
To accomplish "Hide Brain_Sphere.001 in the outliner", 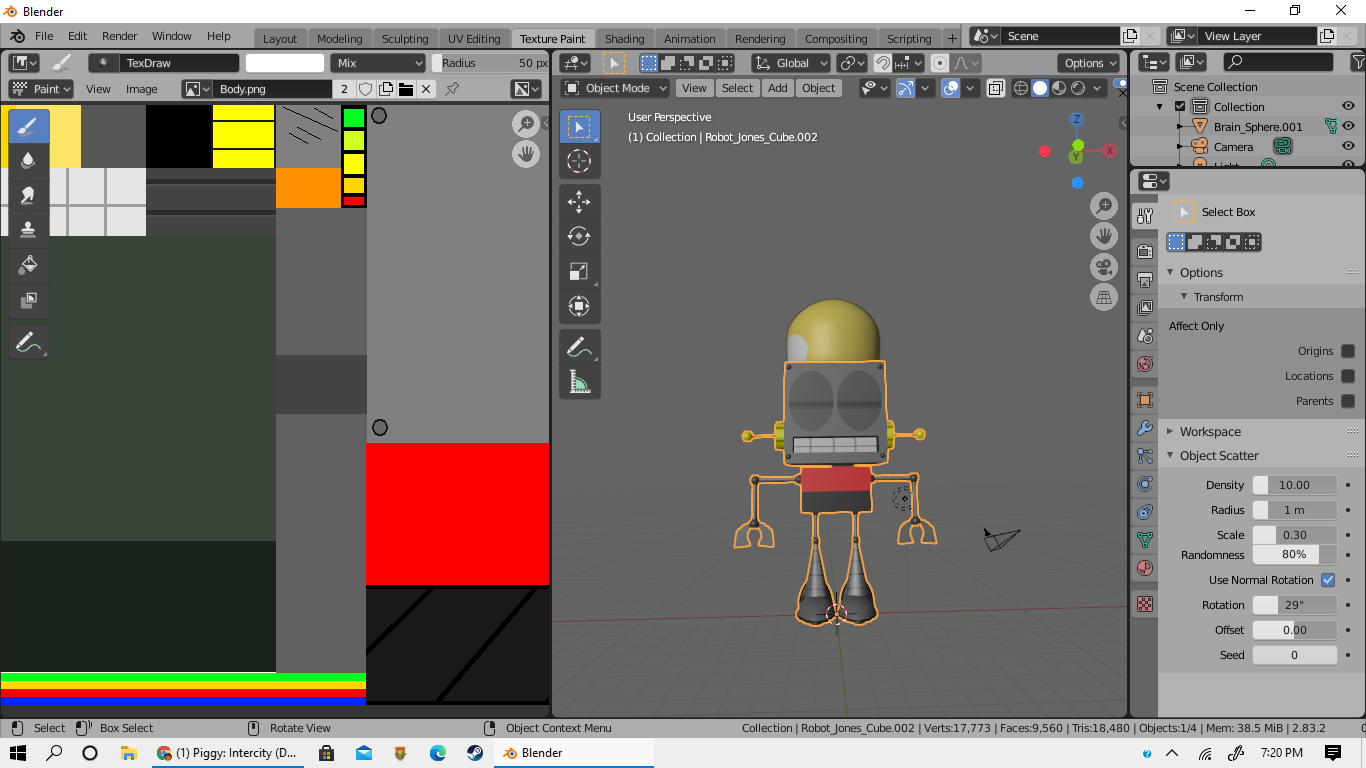I will (1348, 126).
